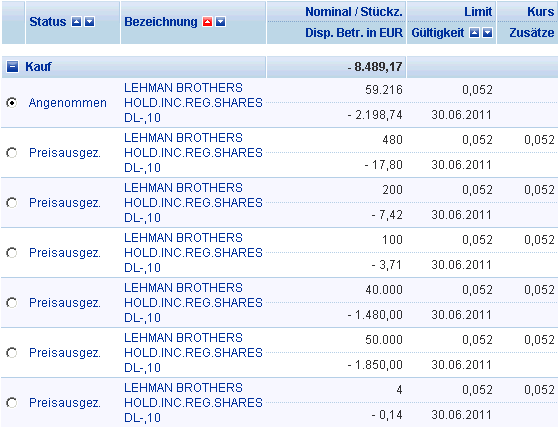Click the Kauf group label

[38, 67]
